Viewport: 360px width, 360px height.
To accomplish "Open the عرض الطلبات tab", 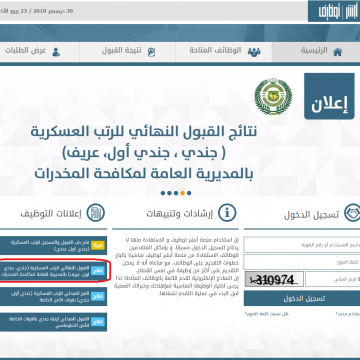I will (x=39, y=52).
